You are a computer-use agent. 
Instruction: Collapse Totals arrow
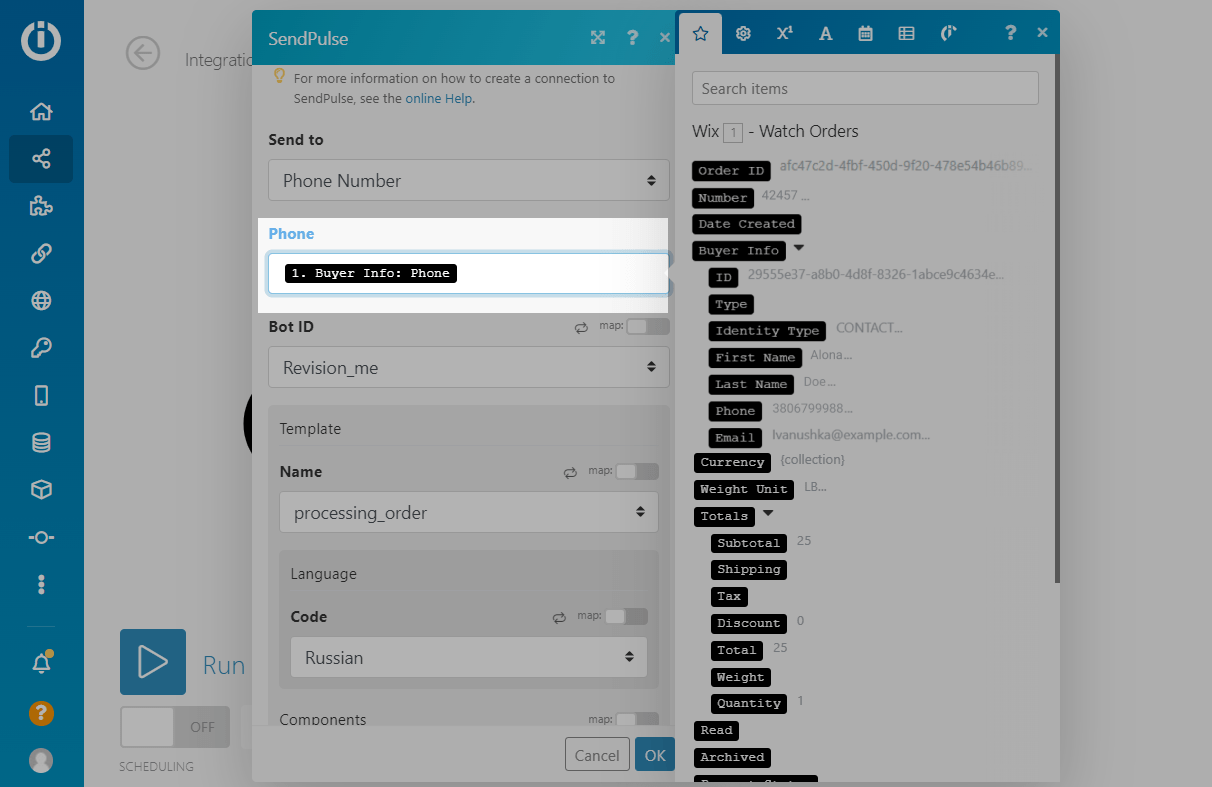coord(768,514)
